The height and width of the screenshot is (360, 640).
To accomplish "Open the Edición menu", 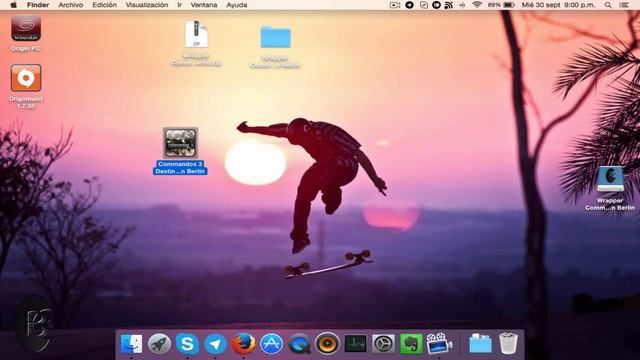I will coord(104,5).
